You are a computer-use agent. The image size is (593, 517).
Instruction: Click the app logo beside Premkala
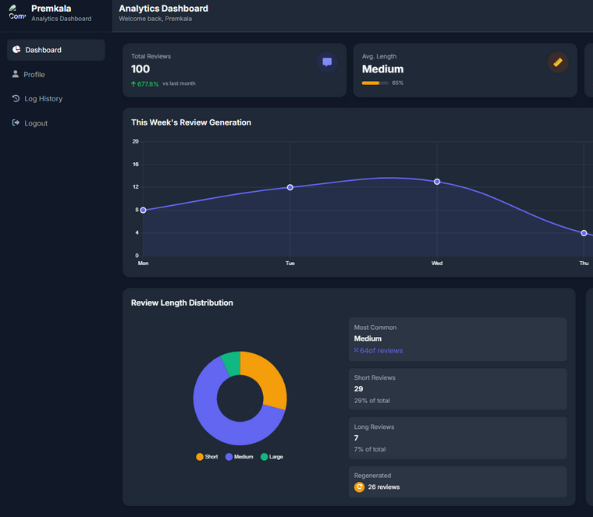click(17, 12)
